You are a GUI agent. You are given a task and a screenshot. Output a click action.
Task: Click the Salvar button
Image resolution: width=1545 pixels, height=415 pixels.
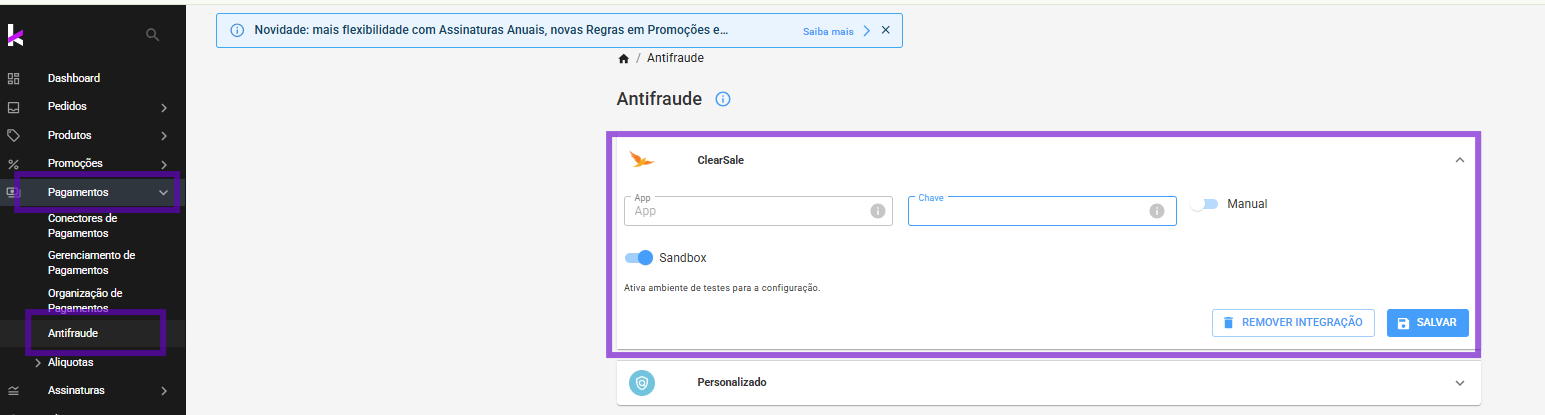(1427, 323)
